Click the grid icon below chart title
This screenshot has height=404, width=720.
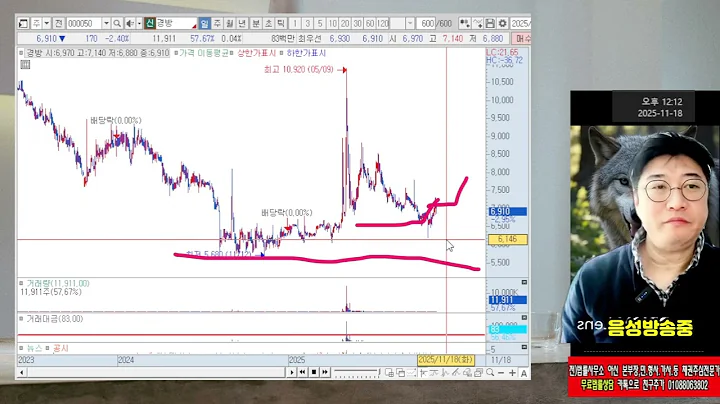pyautogui.click(x=25, y=65)
